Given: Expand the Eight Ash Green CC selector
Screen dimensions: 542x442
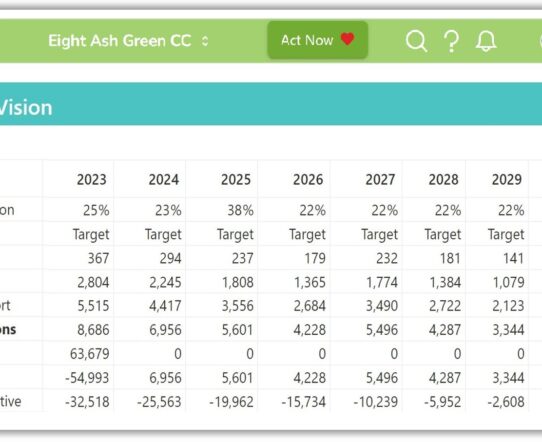Looking at the screenshot, I should pyautogui.click(x=128, y=41).
